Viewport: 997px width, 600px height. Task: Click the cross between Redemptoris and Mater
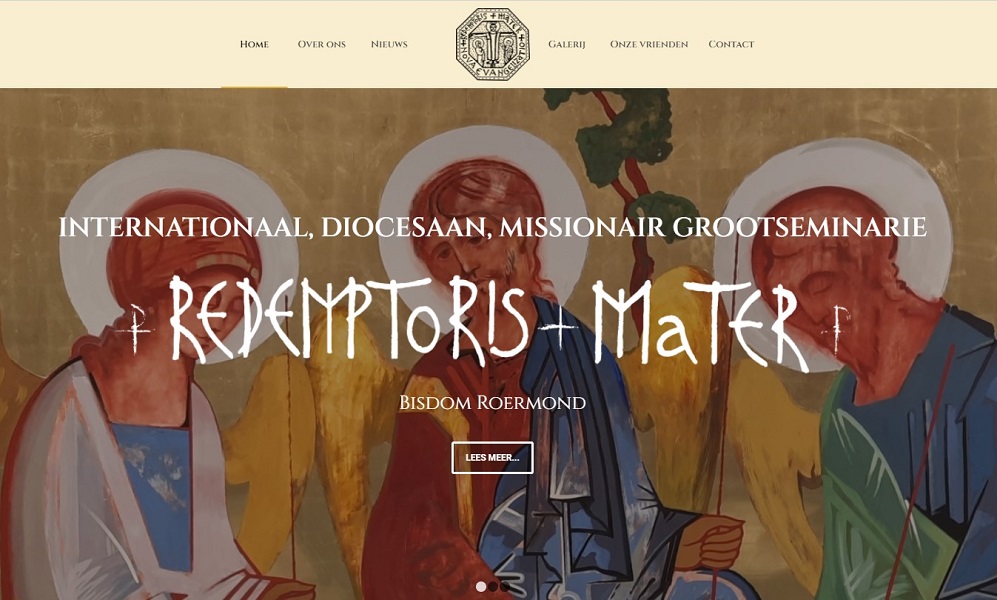coord(558,327)
